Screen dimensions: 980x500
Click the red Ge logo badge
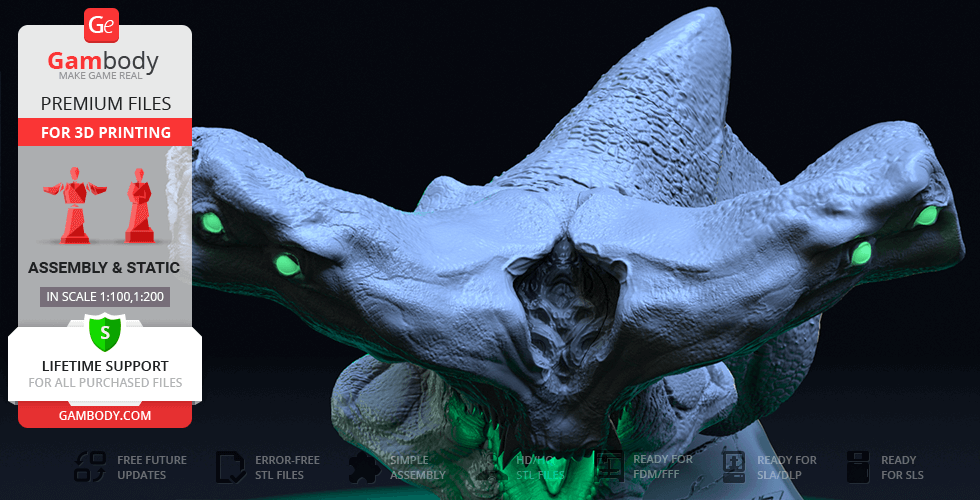(x=102, y=24)
